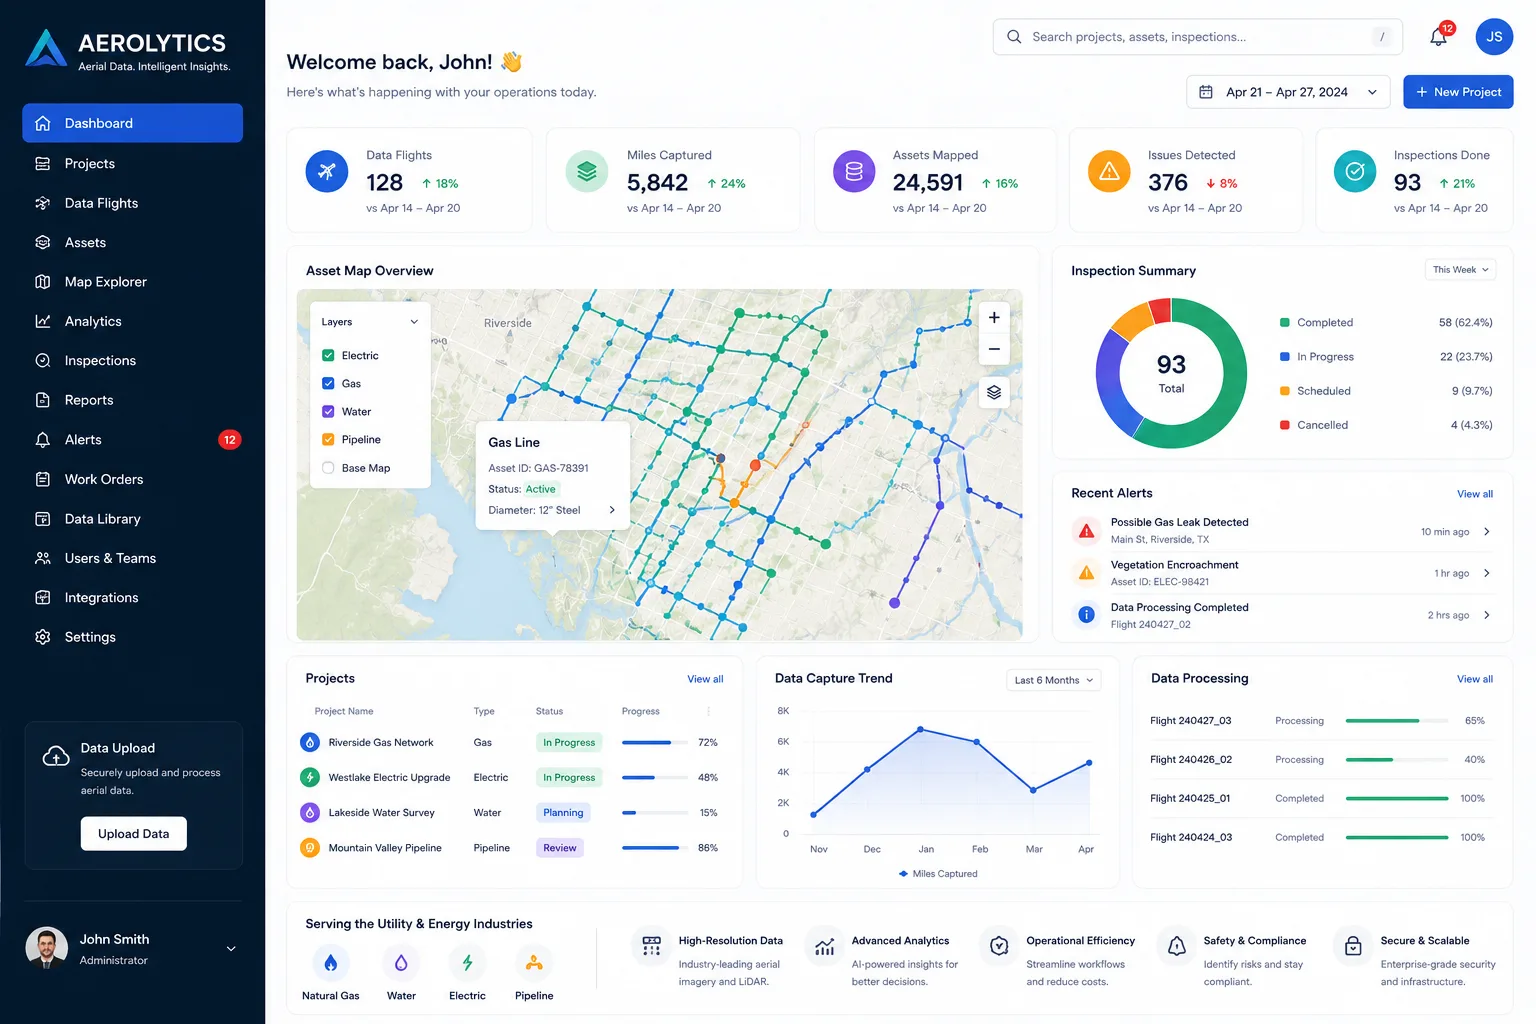Toggle the Pipeline layer checkbox
This screenshot has height=1024, width=1536.
coord(328,440)
